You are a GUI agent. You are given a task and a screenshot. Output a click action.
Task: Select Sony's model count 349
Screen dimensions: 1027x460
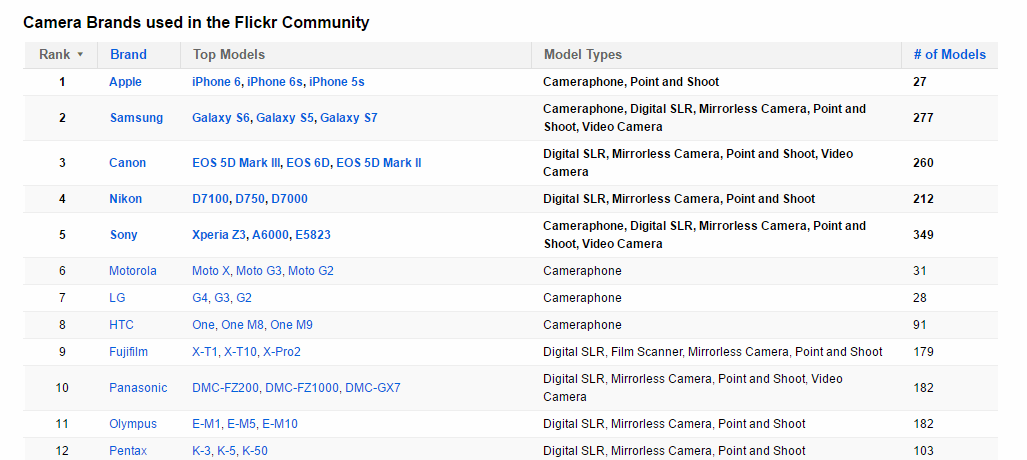pyautogui.click(x=923, y=235)
